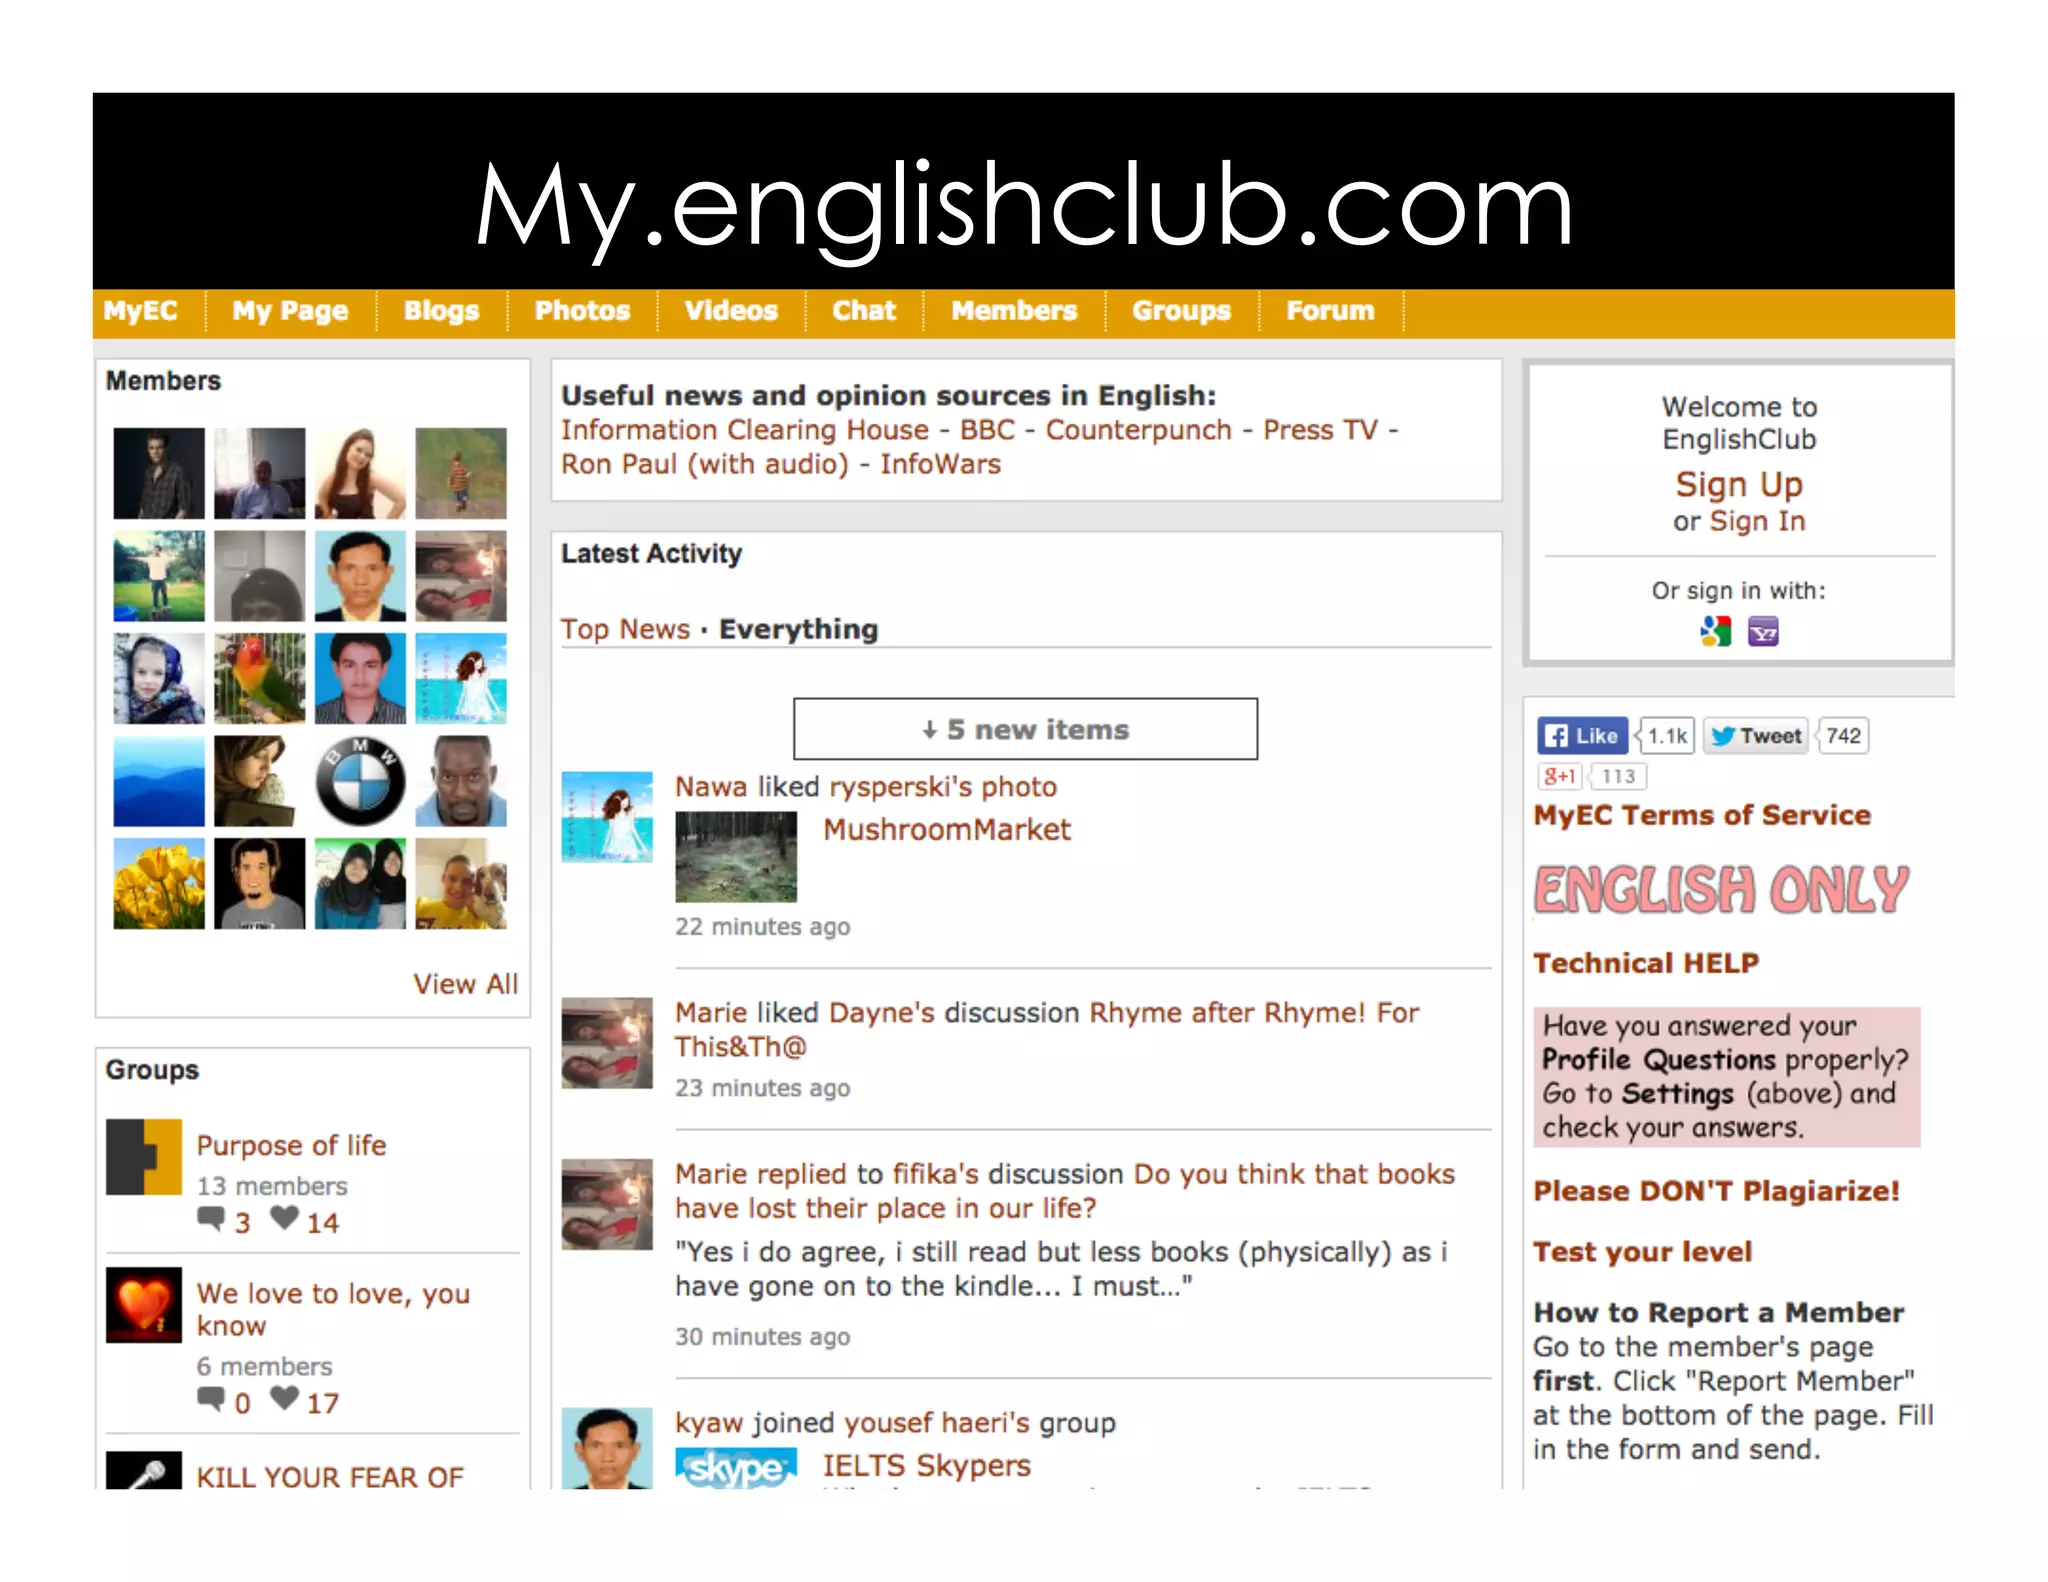Click the Sign In link
The width and height of the screenshot is (2048, 1582).
pos(1757,521)
